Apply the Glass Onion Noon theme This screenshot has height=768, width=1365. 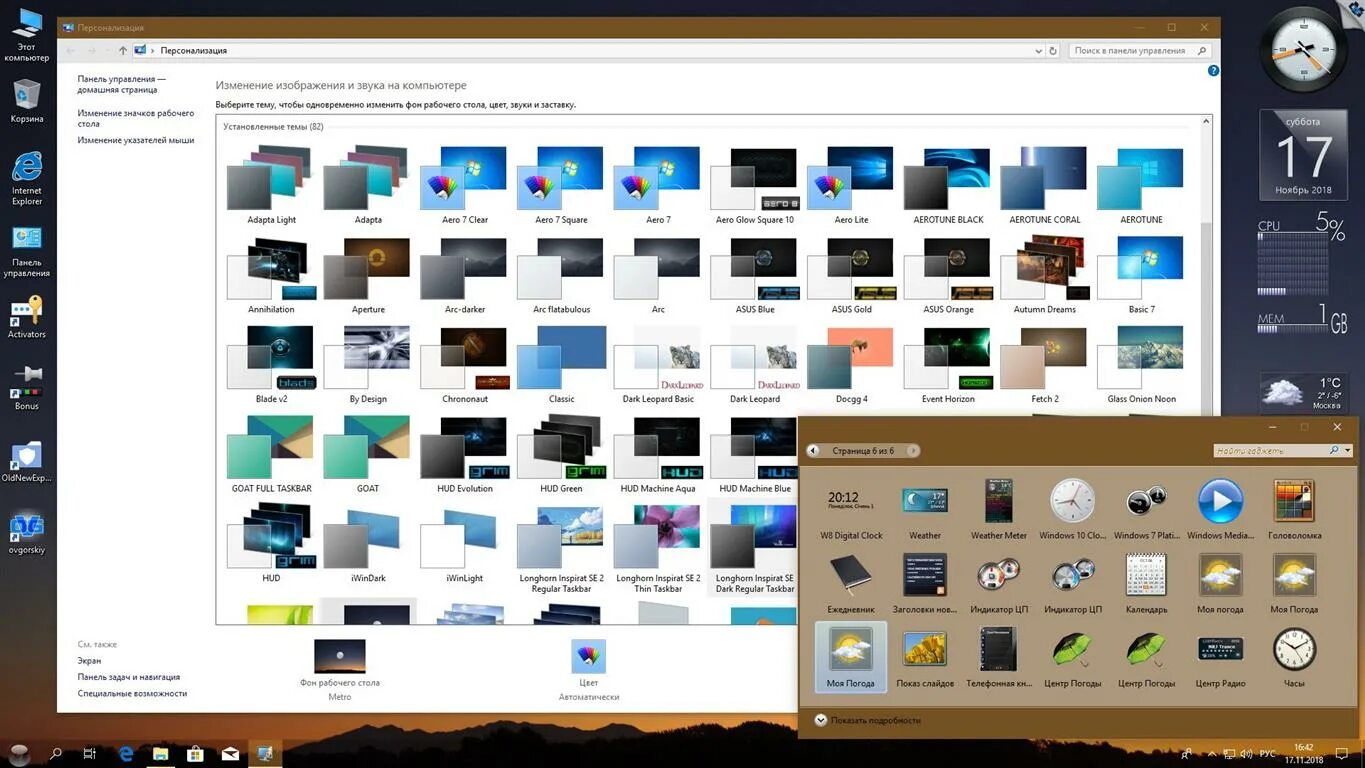1142,364
